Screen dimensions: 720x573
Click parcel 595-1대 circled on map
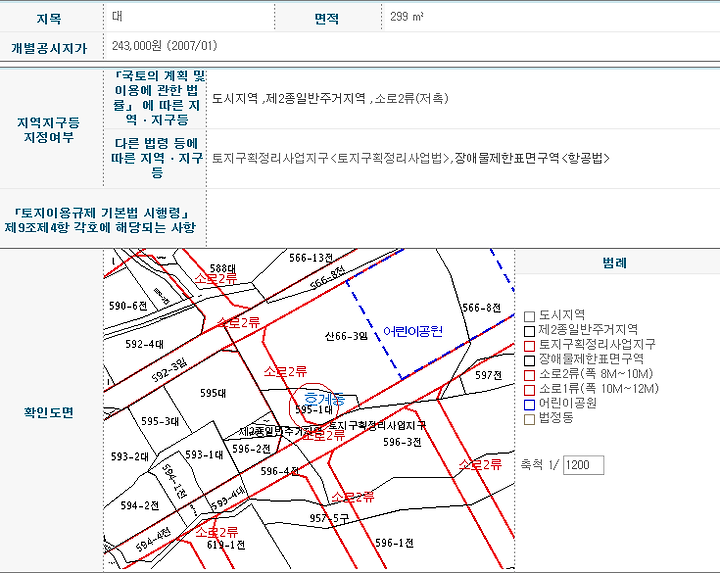coord(314,410)
